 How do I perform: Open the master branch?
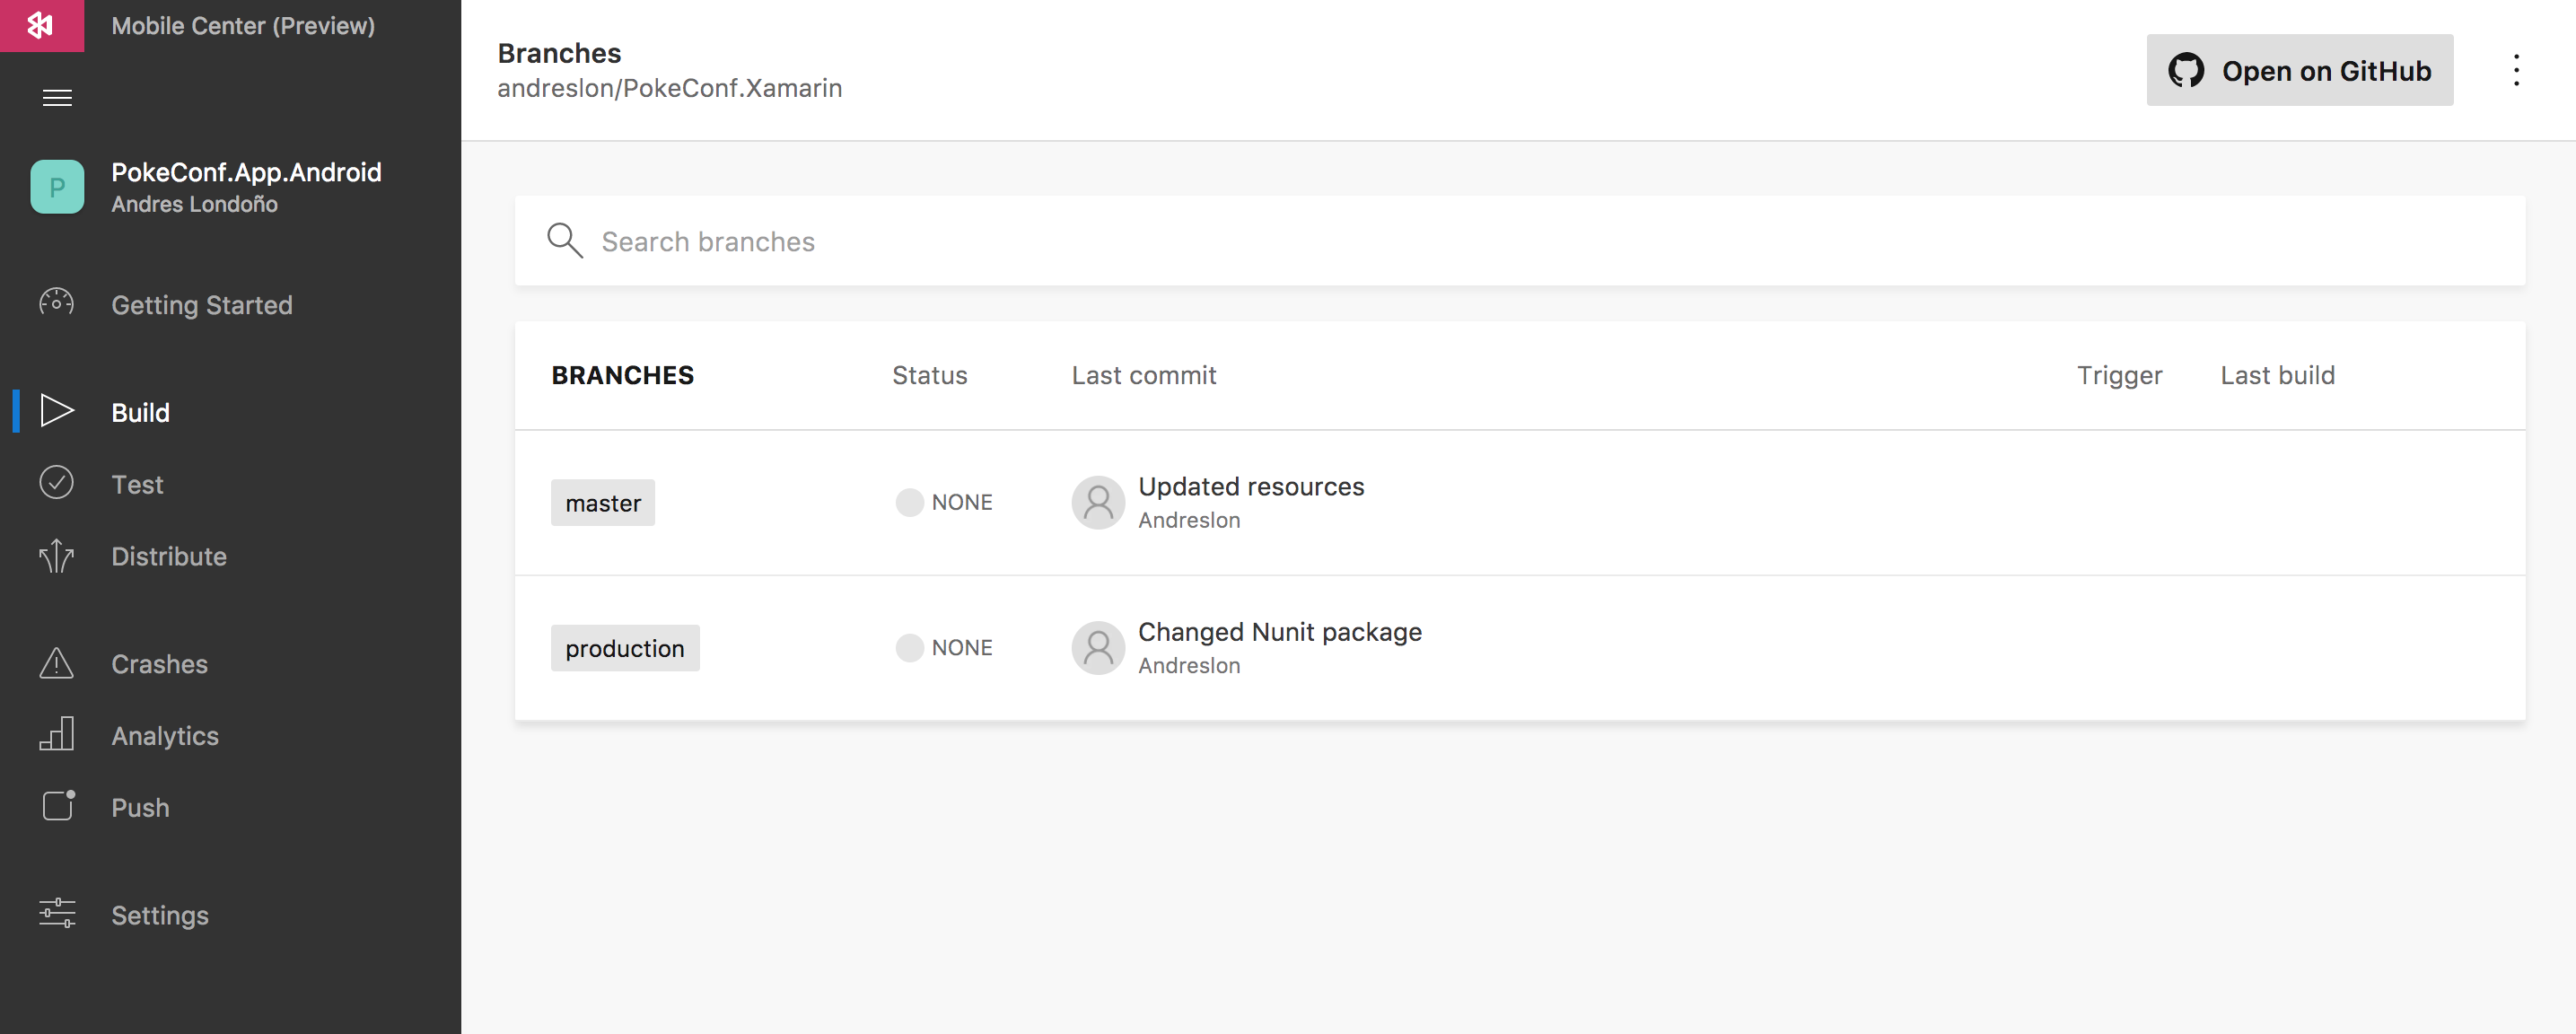pos(602,503)
